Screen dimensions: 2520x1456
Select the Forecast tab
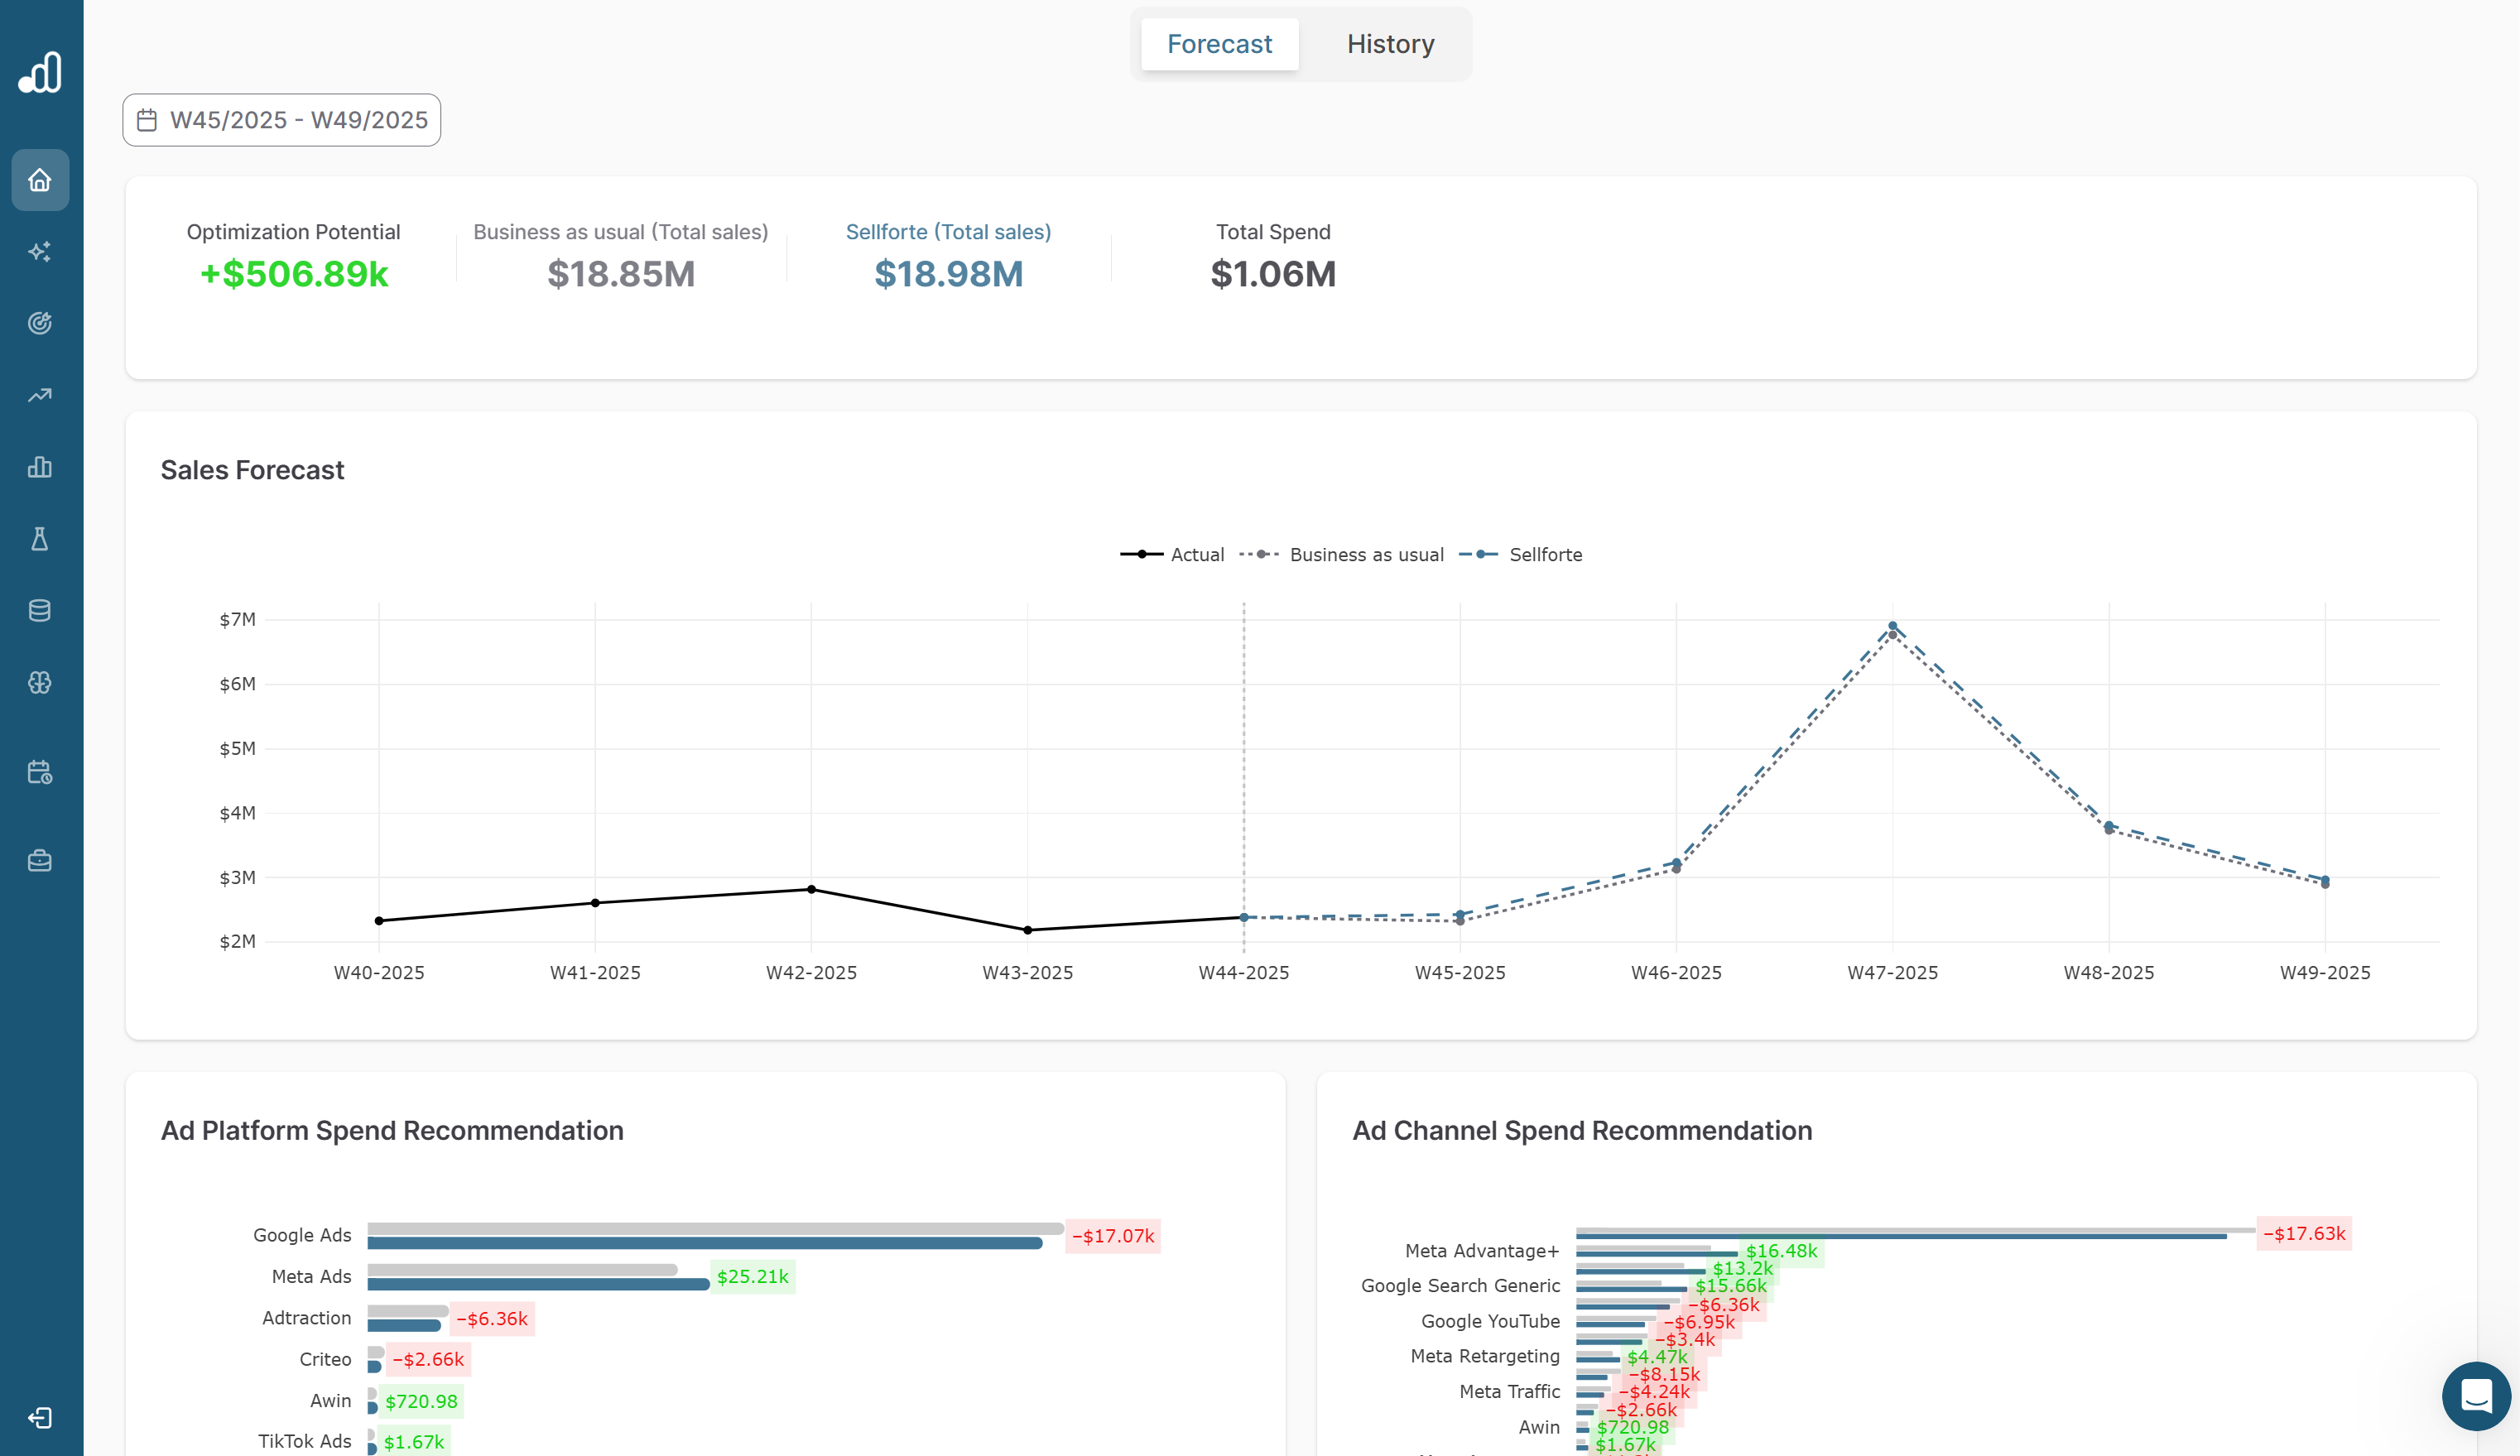point(1219,44)
